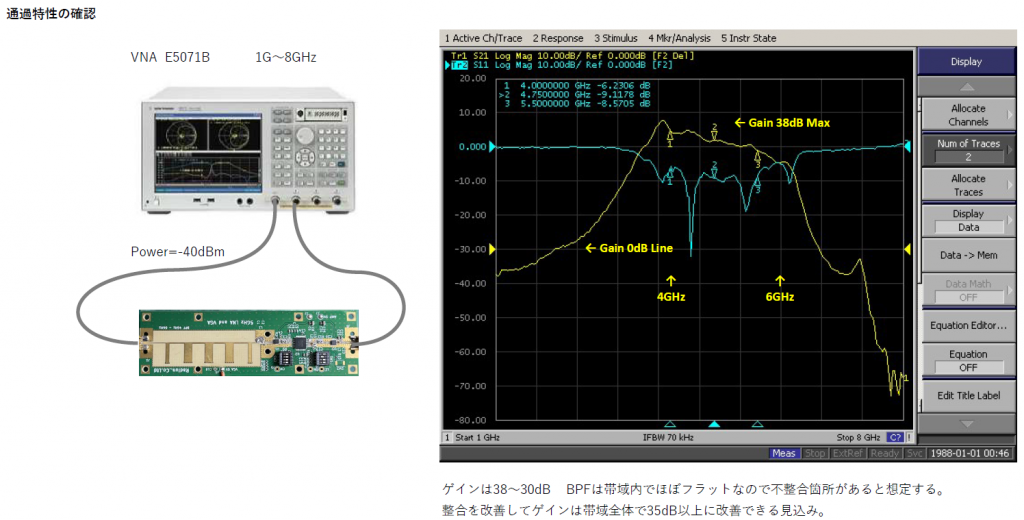Click the Num of Traces value field
This screenshot has width=1024, height=520.
pos(967,157)
